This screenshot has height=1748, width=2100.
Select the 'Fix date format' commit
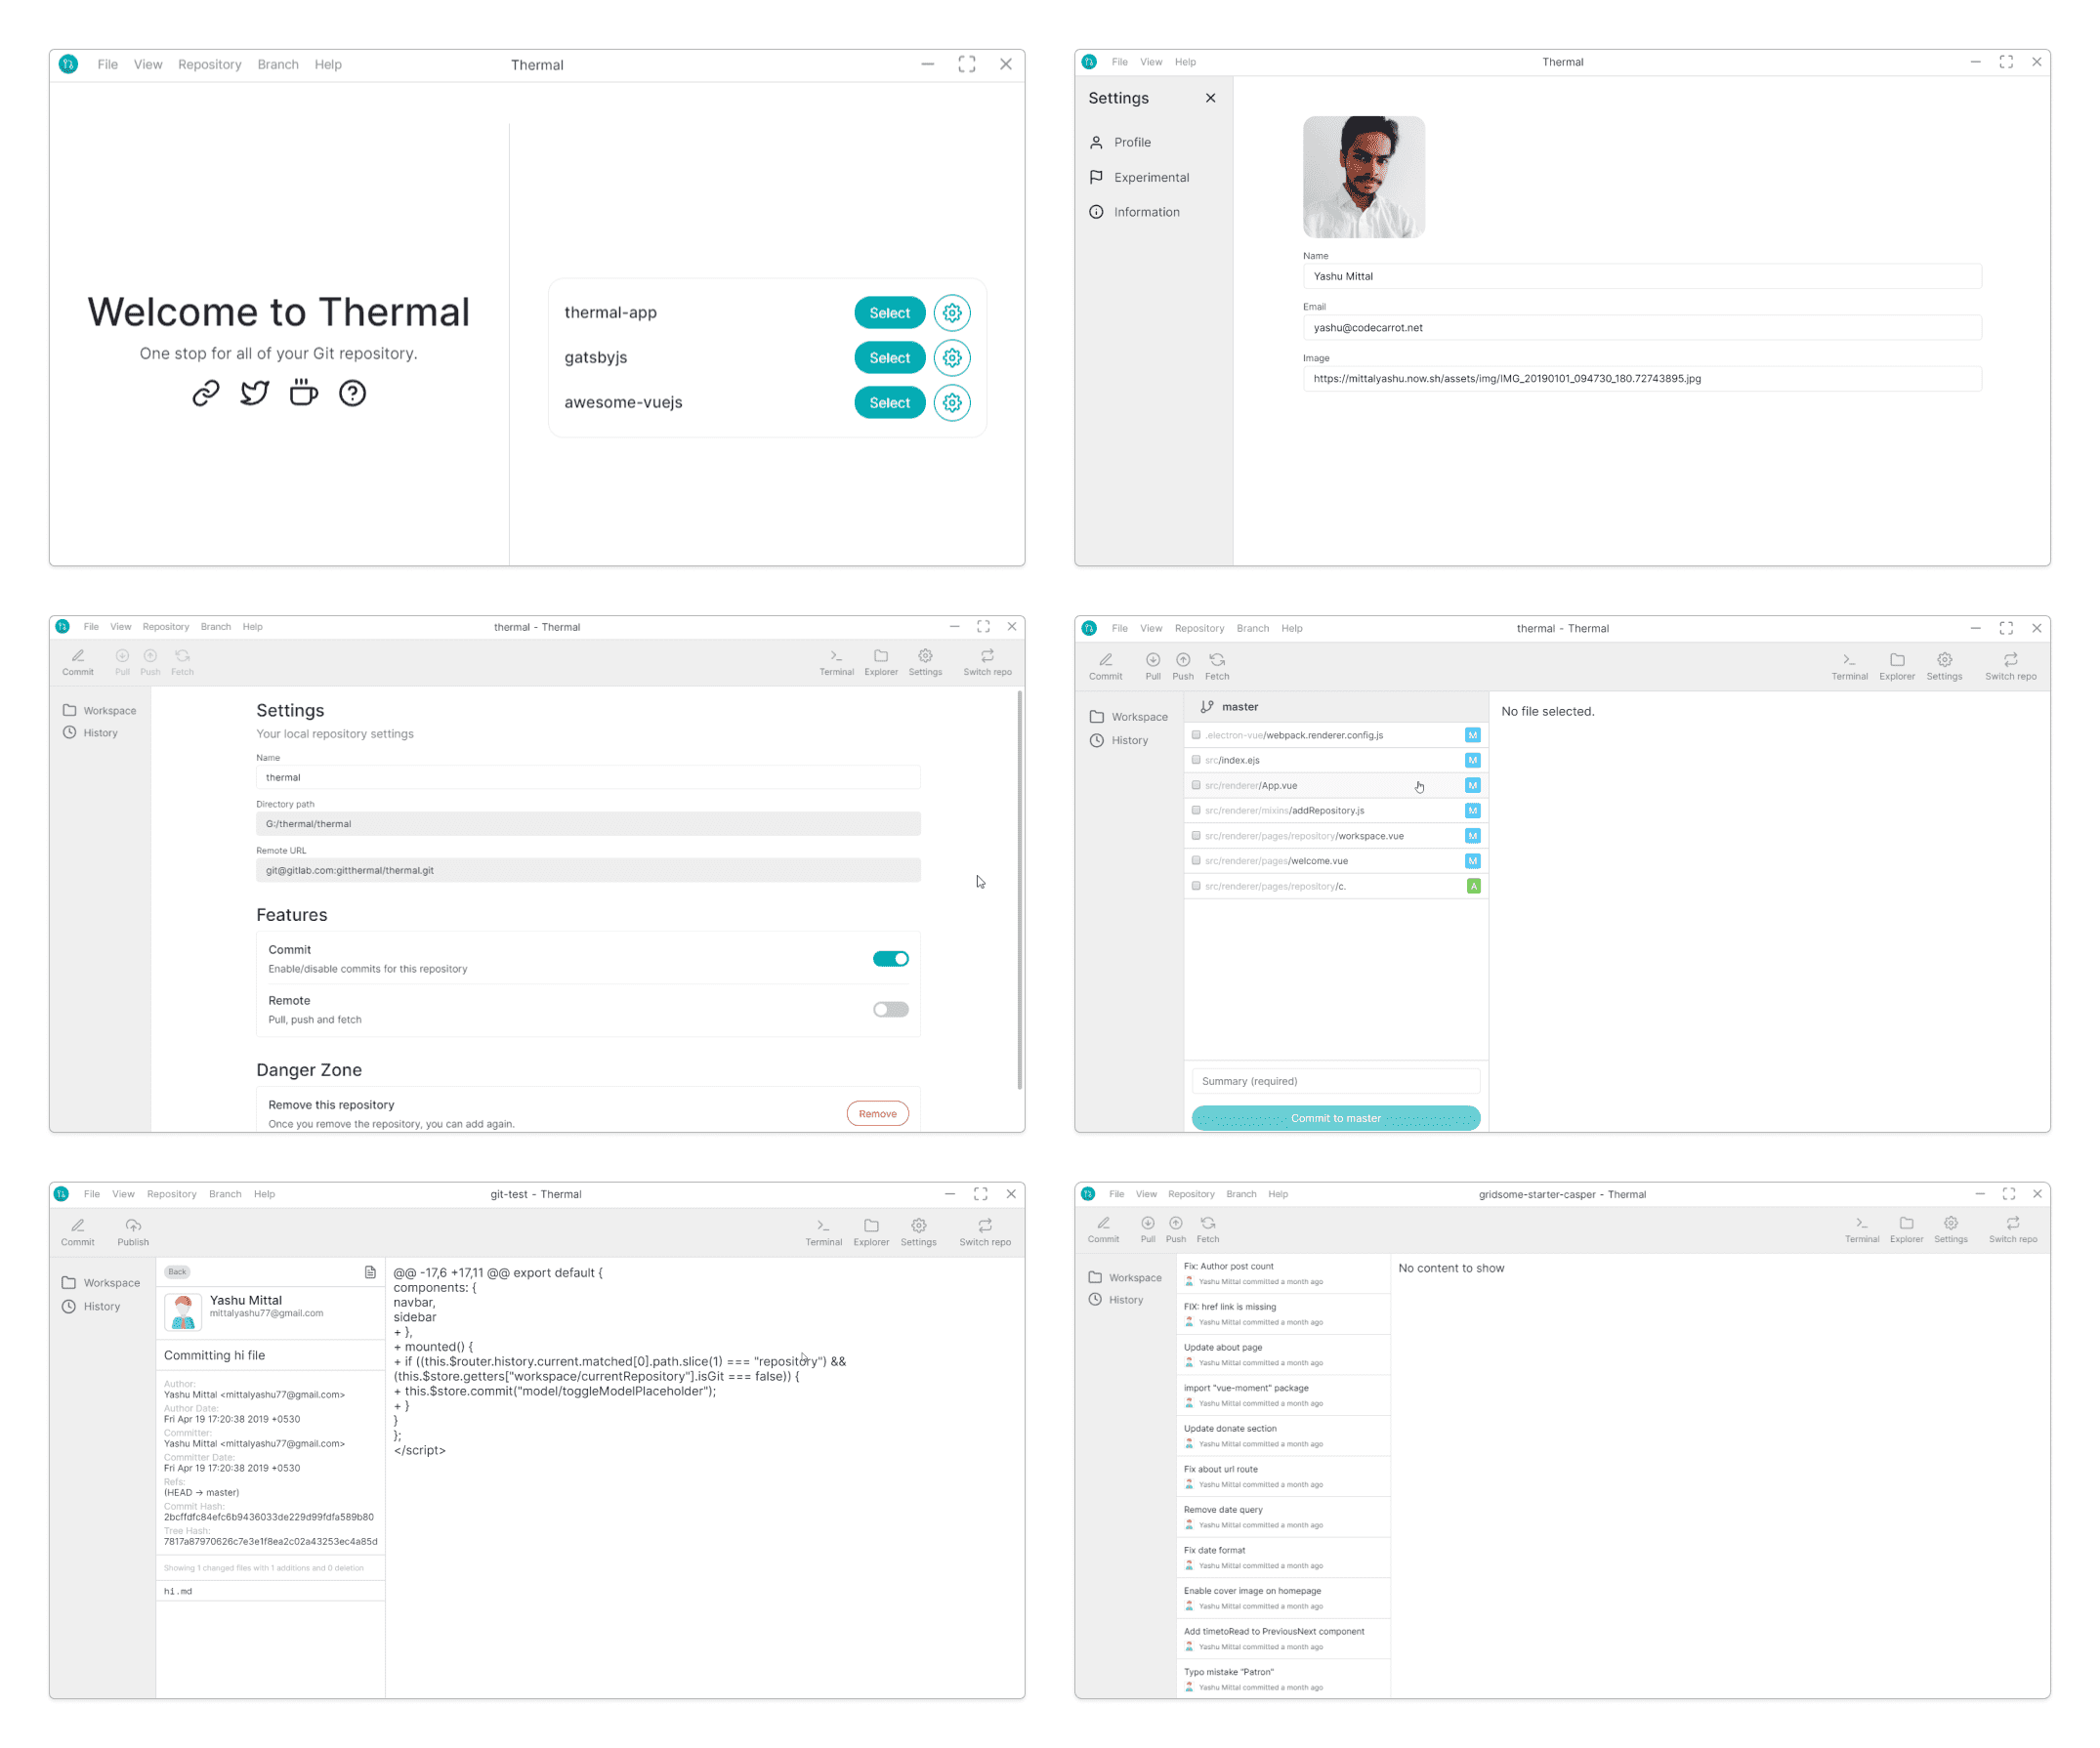click(1283, 1557)
